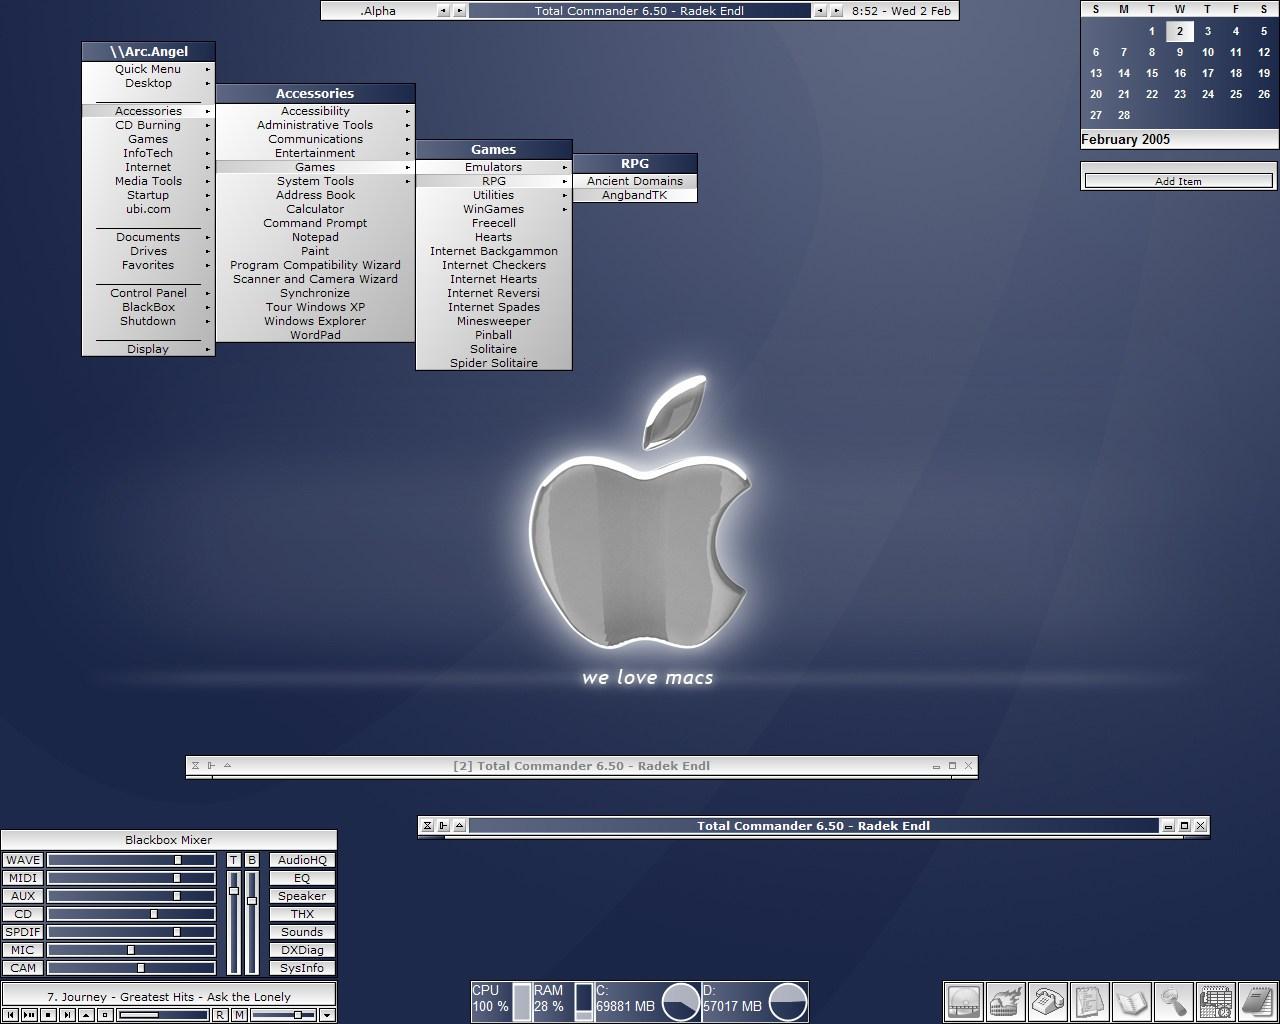Launch DXDiag from the mixer
The width and height of the screenshot is (1280, 1024).
[302, 950]
